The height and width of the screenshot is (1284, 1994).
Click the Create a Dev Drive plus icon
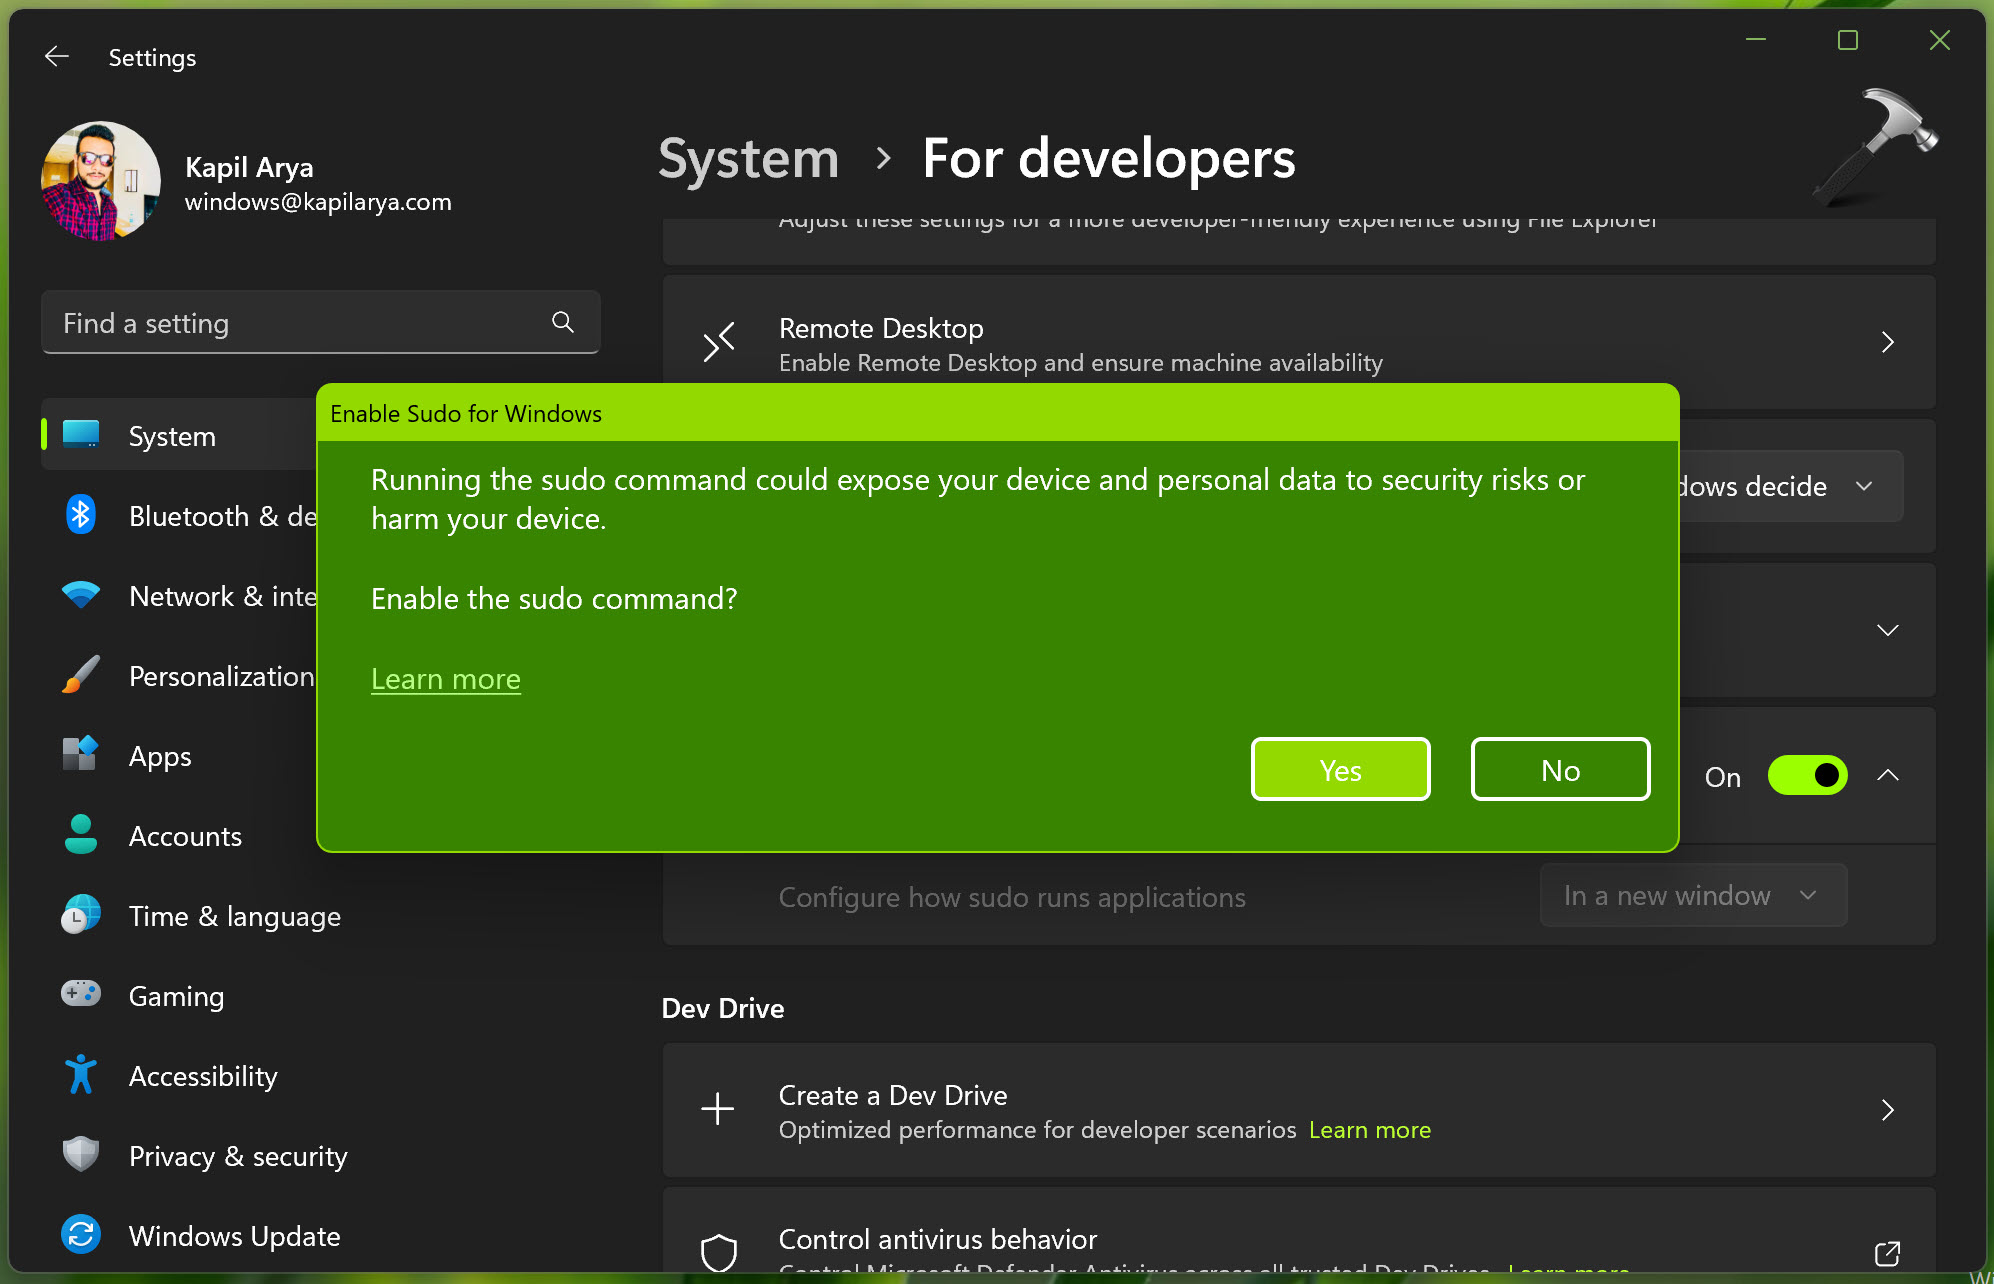tap(718, 1110)
